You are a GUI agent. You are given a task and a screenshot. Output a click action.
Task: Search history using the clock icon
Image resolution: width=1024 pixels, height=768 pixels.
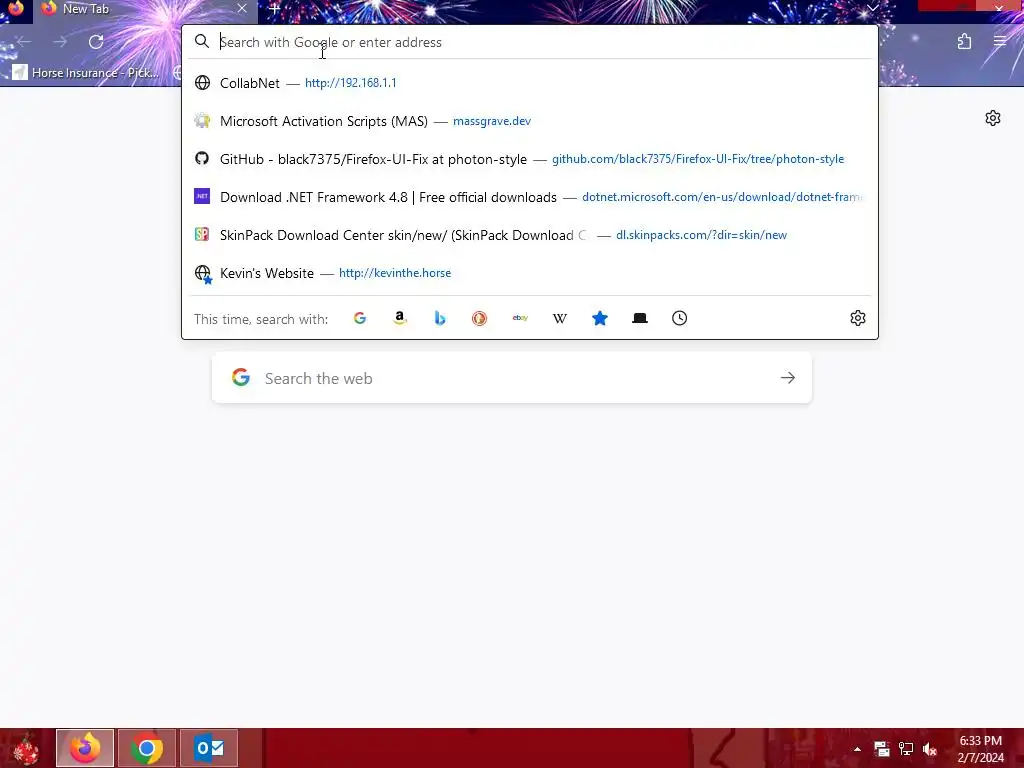tap(679, 319)
